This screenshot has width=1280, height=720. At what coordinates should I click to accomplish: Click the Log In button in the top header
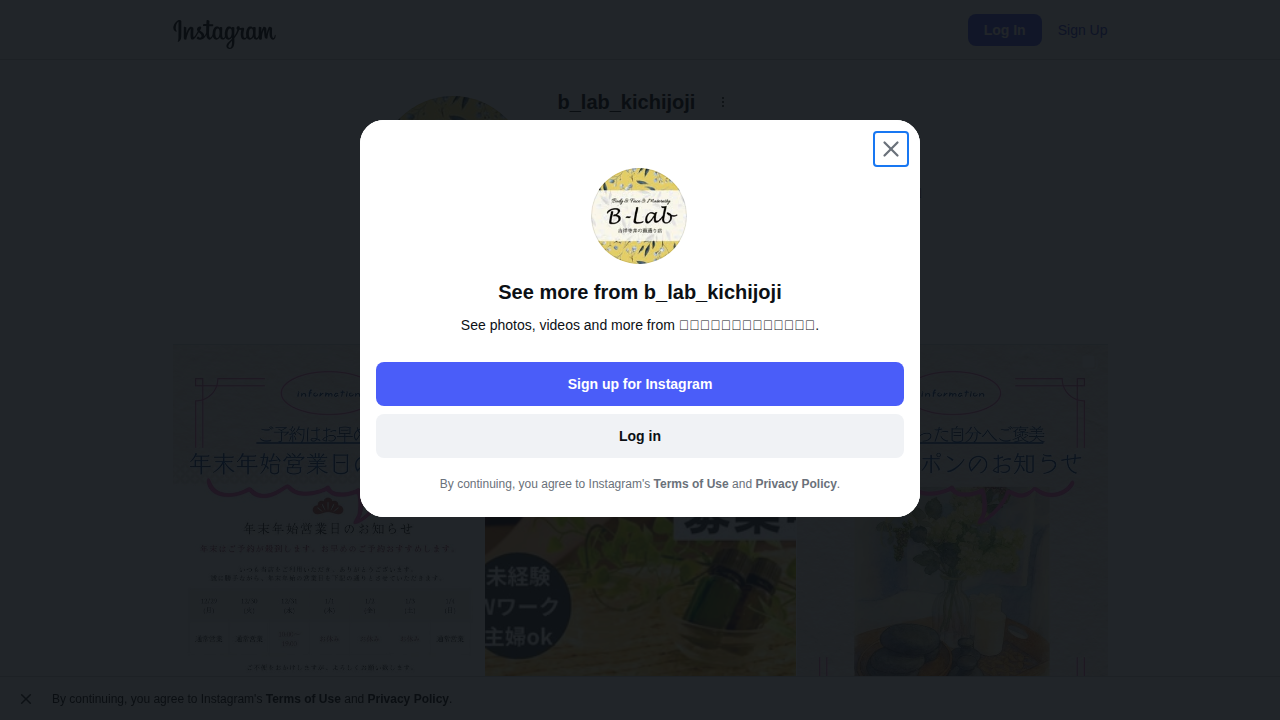tap(1004, 30)
